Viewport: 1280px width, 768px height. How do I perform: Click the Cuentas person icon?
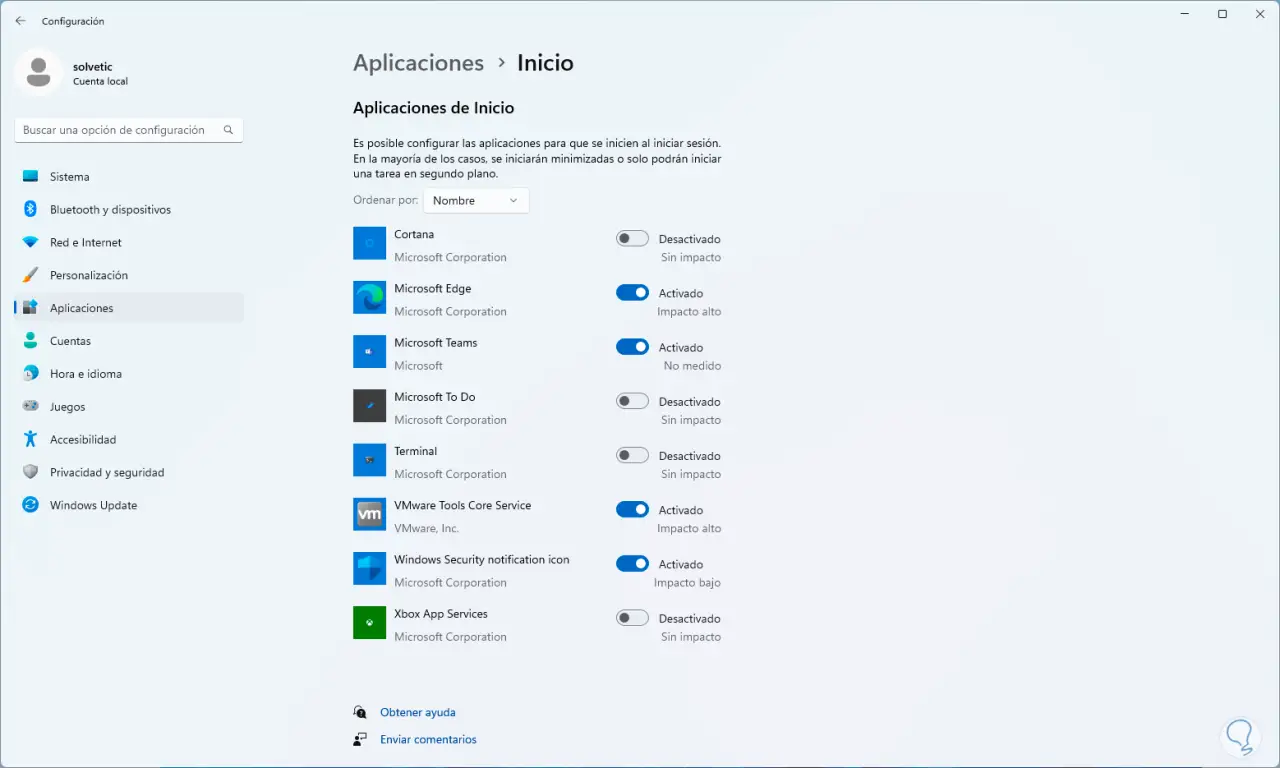pyautogui.click(x=30, y=341)
